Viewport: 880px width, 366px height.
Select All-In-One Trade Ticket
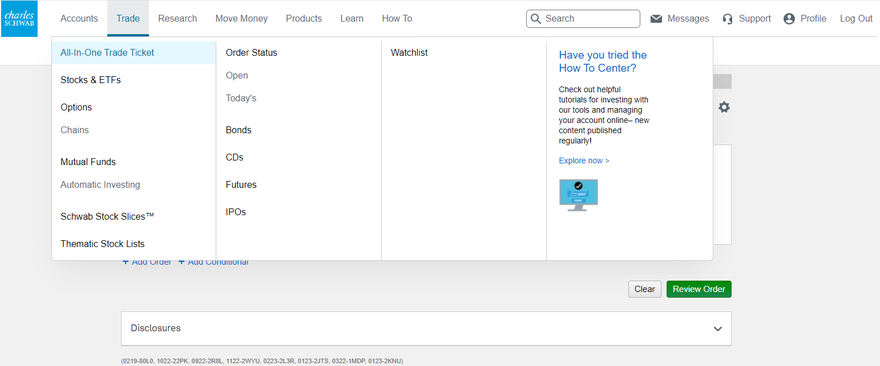click(x=134, y=53)
